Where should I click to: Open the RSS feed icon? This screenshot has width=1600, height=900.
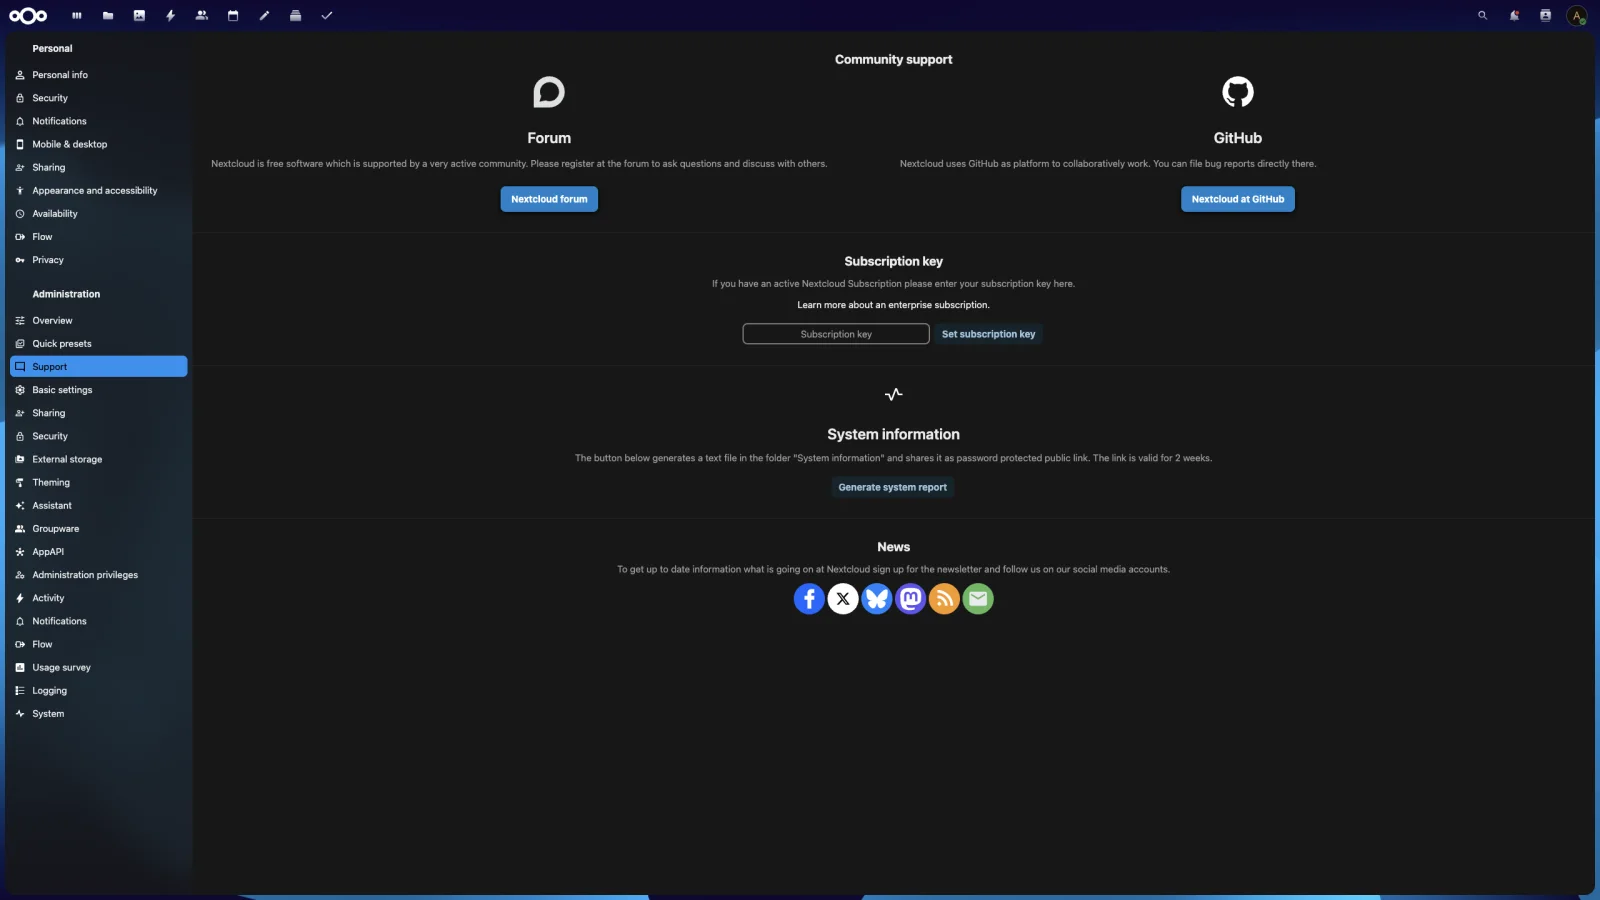944,599
